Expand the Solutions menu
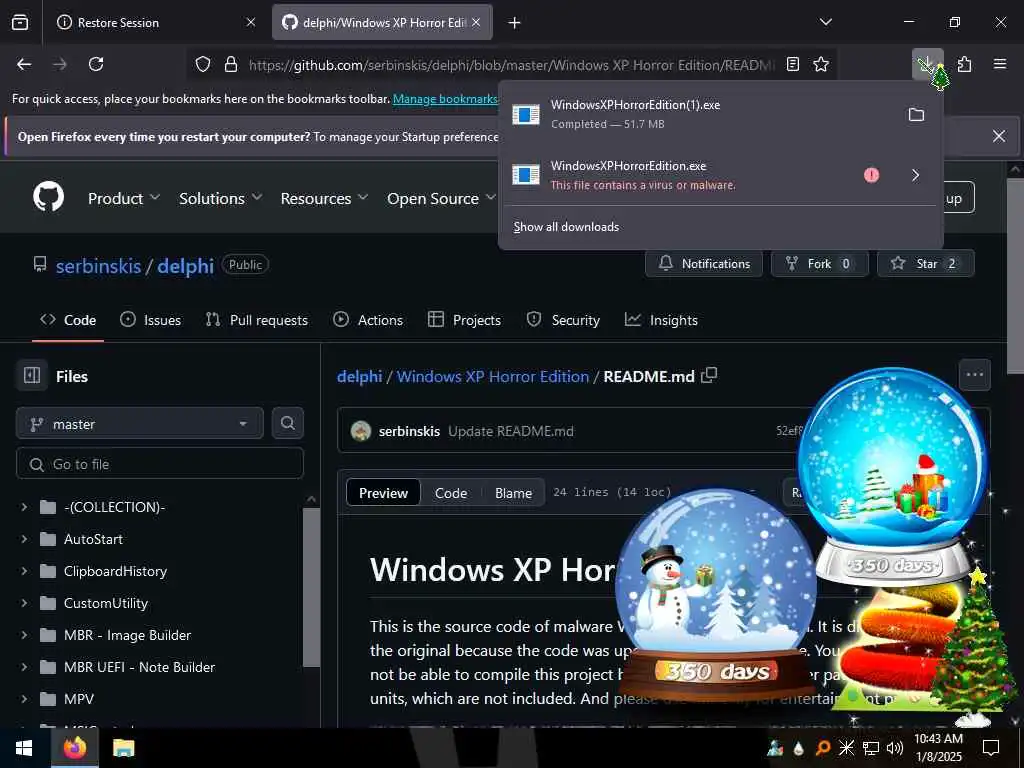Viewport: 1024px width, 768px height. 220,198
